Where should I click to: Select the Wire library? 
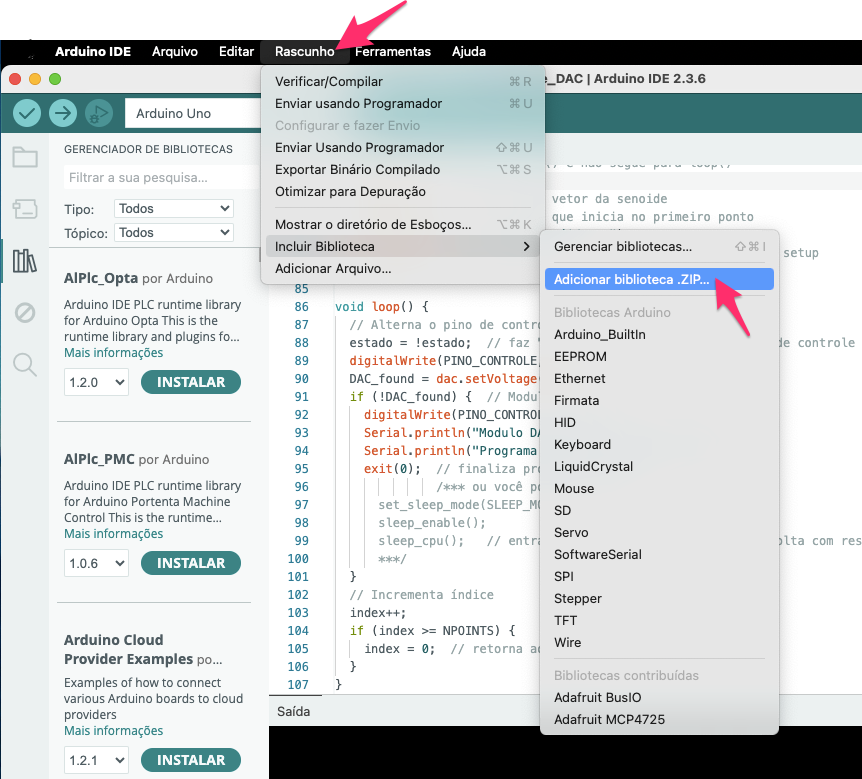659,642
